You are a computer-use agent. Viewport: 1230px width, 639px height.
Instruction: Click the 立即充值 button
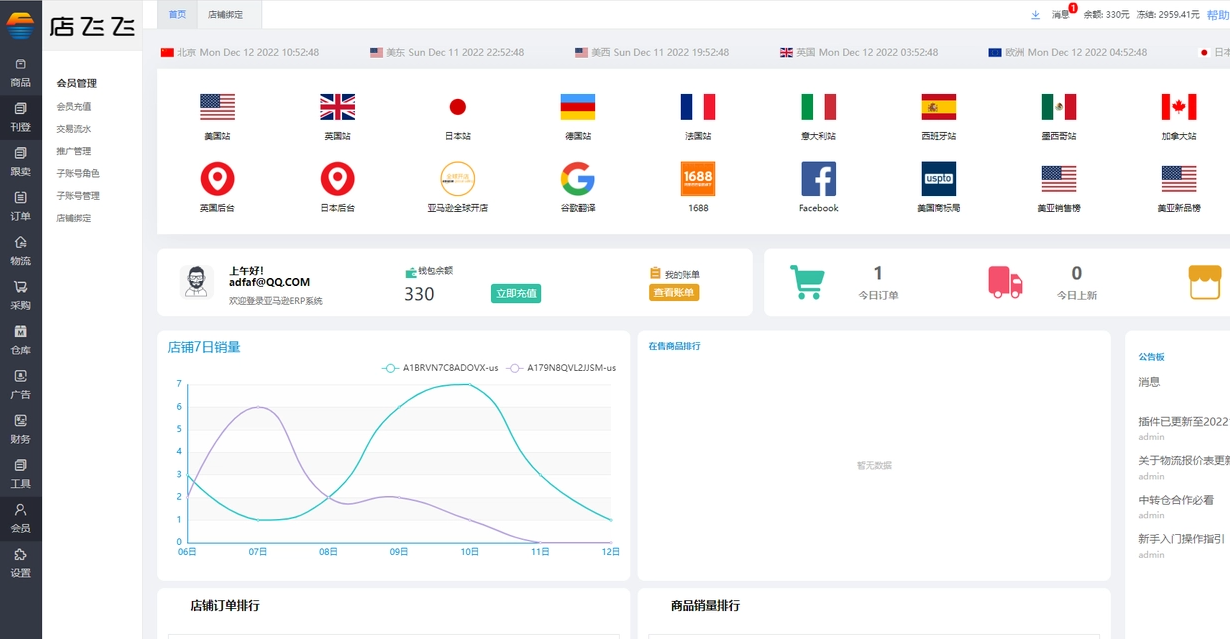point(516,293)
